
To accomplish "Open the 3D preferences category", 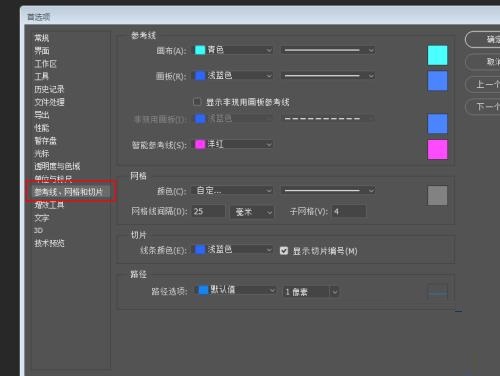I will pyautogui.click(x=38, y=230).
